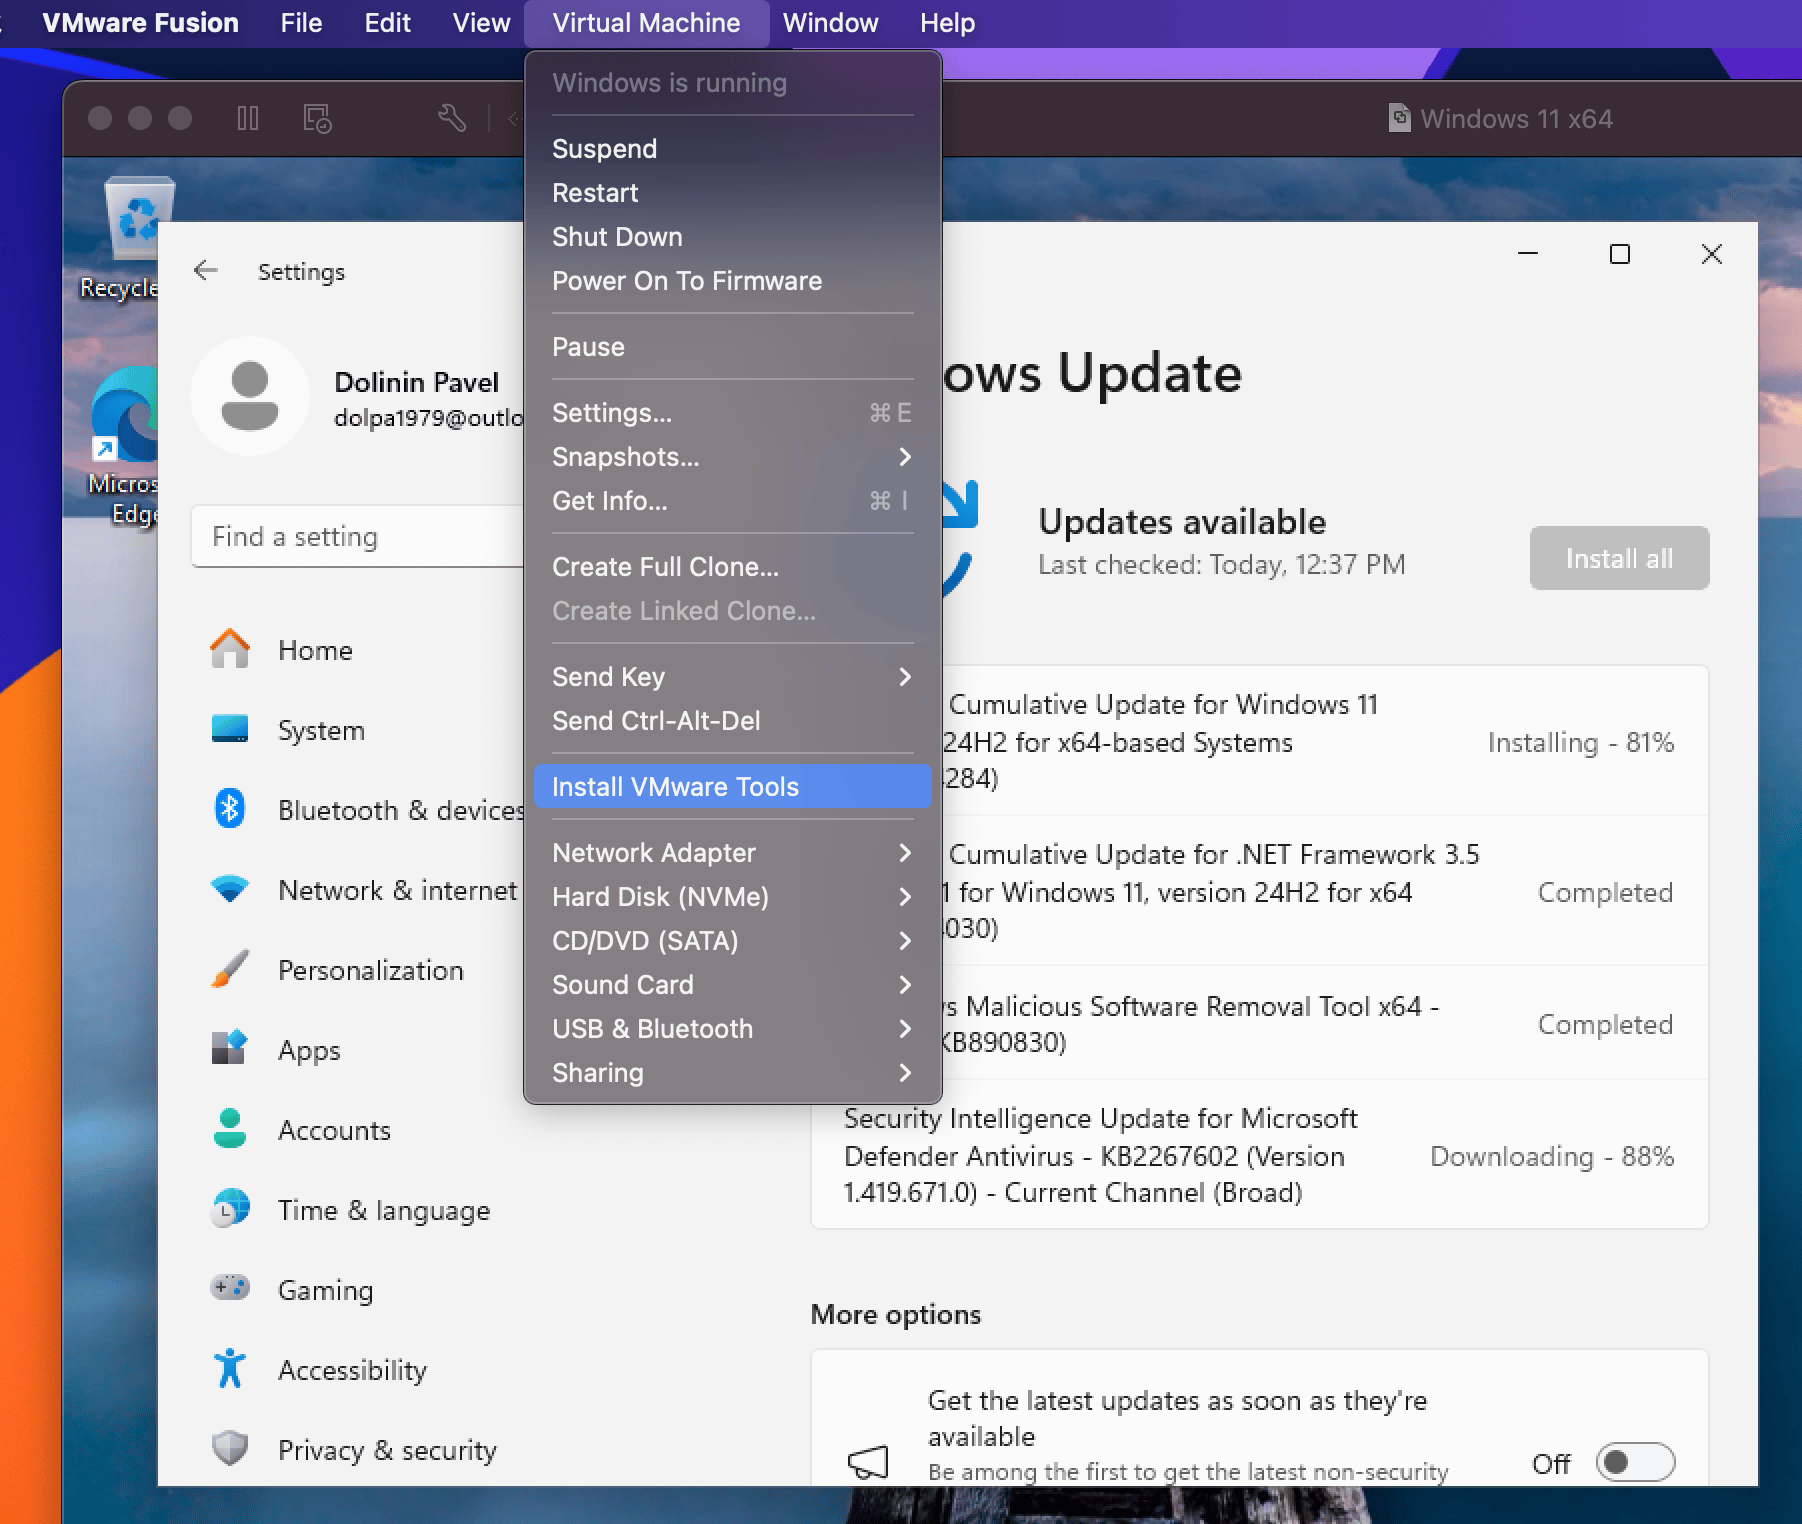
Task: Click the Home icon in Settings sidebar
Action: [230, 650]
